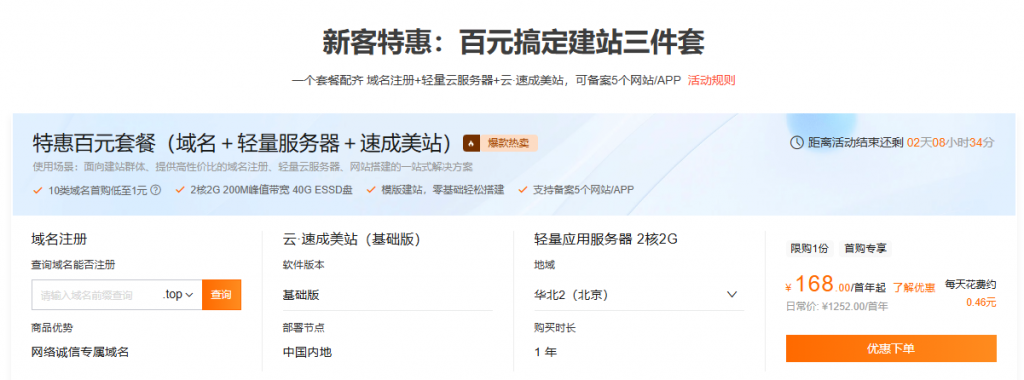1024x380 pixels.
Task: Click the 域名注册 section title
Action: tap(59, 239)
